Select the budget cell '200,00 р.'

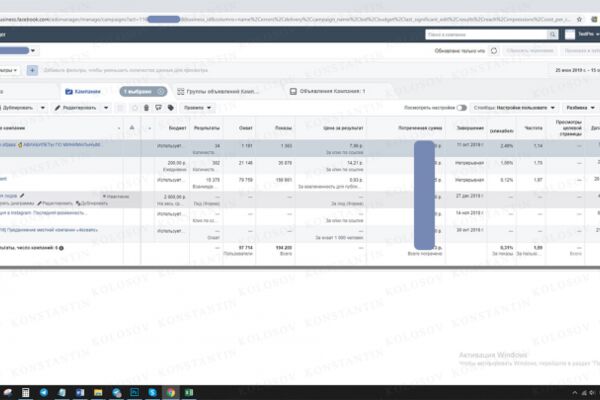coord(177,163)
